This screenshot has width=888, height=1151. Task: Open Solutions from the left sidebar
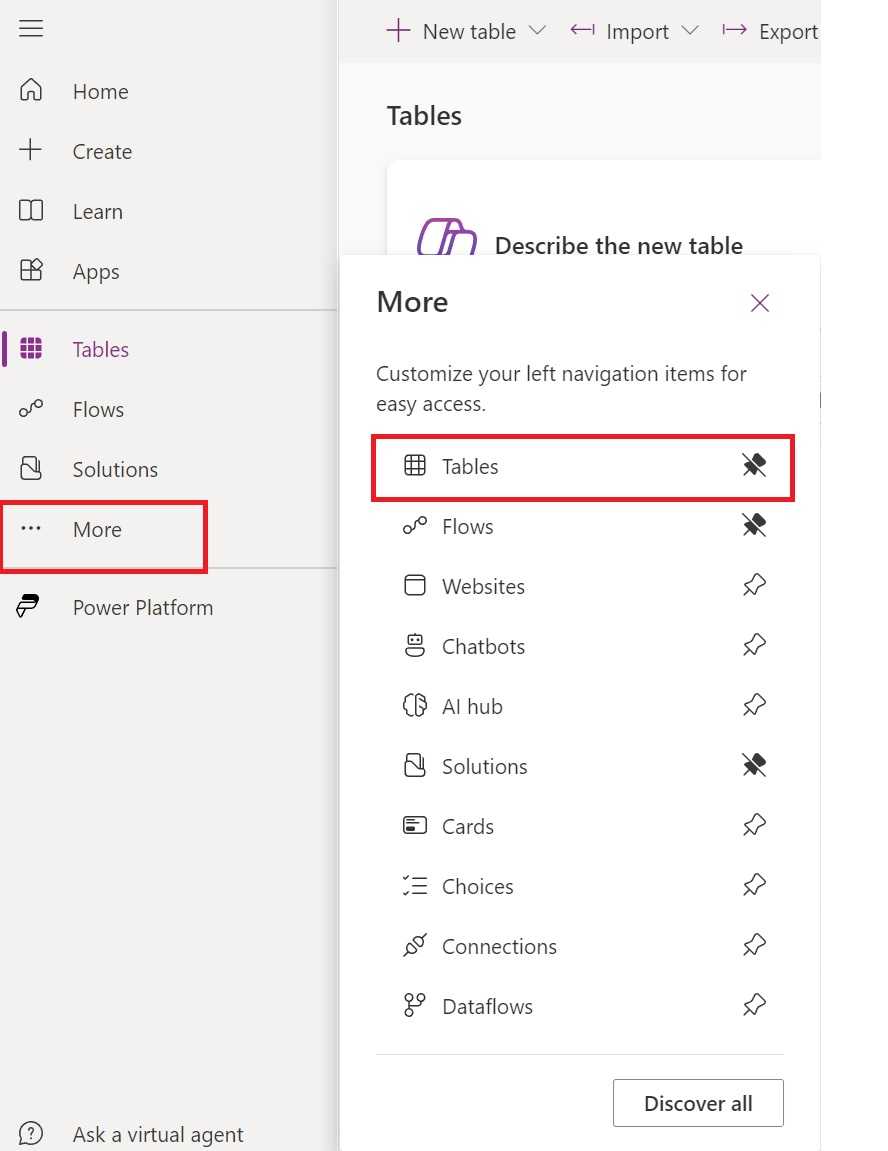[x=115, y=469]
